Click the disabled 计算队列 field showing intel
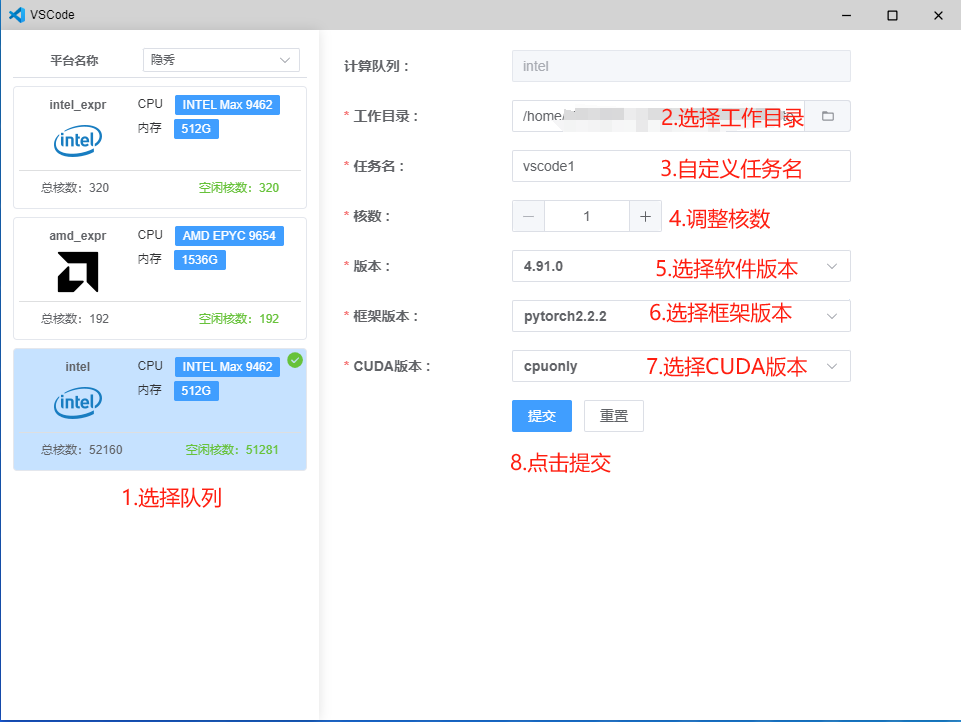961x722 pixels. [681, 66]
